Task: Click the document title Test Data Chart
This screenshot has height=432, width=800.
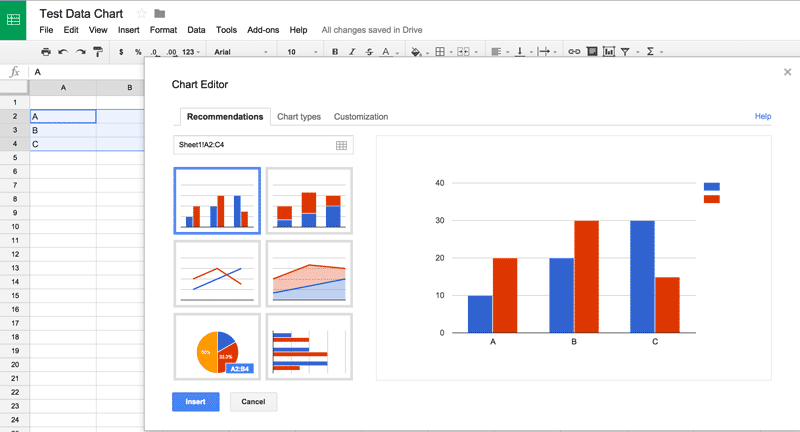Action: [x=81, y=14]
